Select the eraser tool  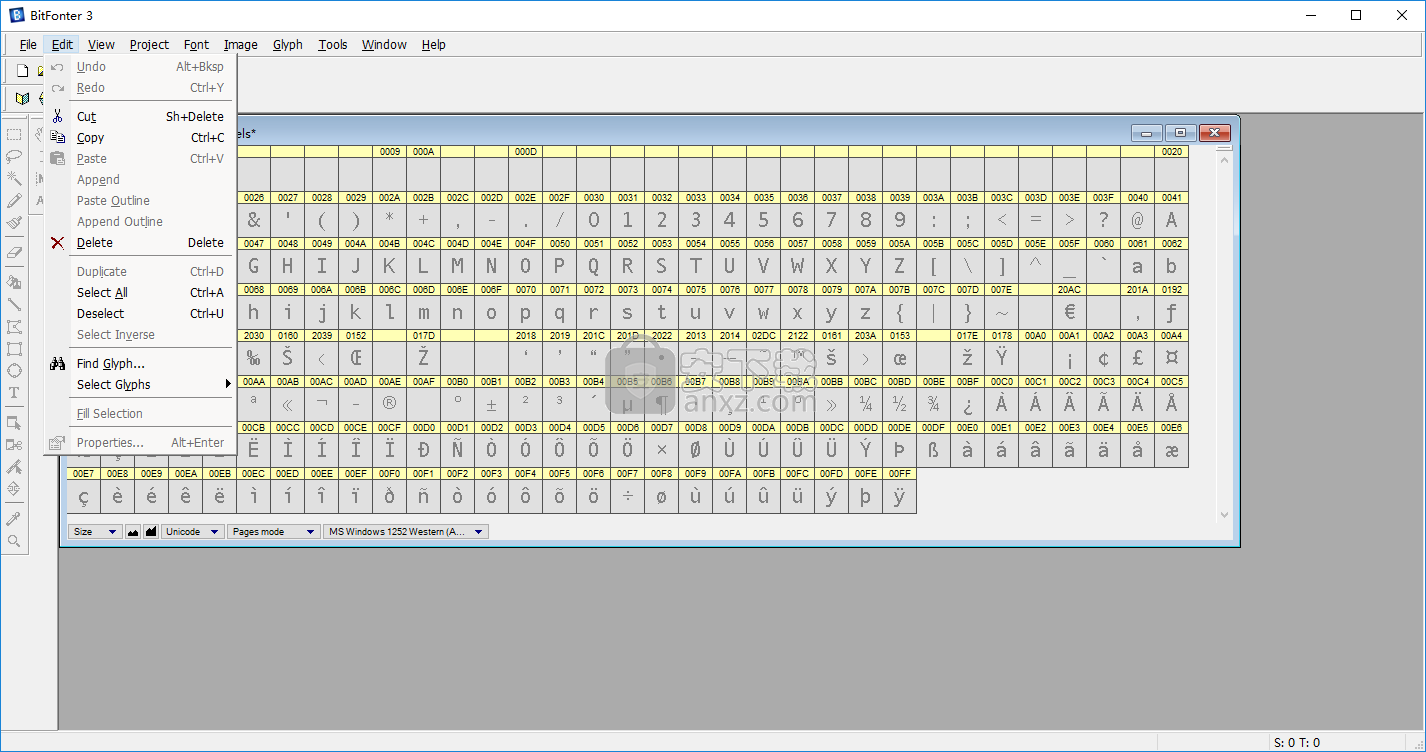pyautogui.click(x=14, y=253)
